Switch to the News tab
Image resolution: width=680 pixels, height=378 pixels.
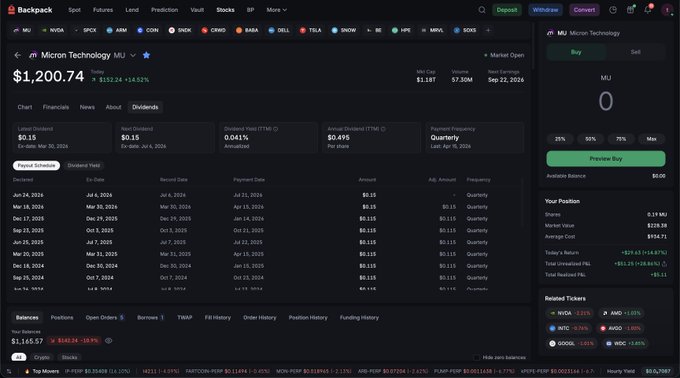[x=87, y=107]
